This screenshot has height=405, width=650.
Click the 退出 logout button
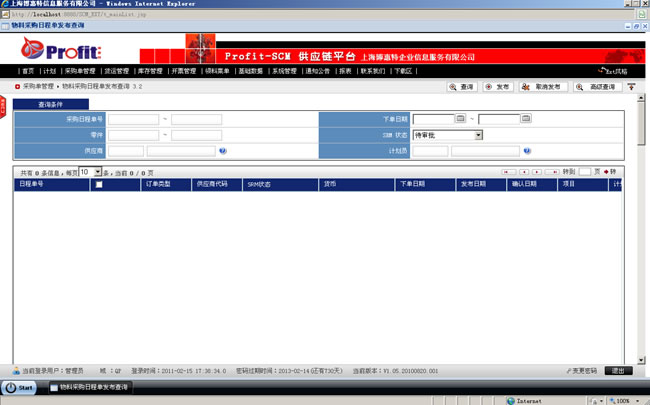click(619, 370)
